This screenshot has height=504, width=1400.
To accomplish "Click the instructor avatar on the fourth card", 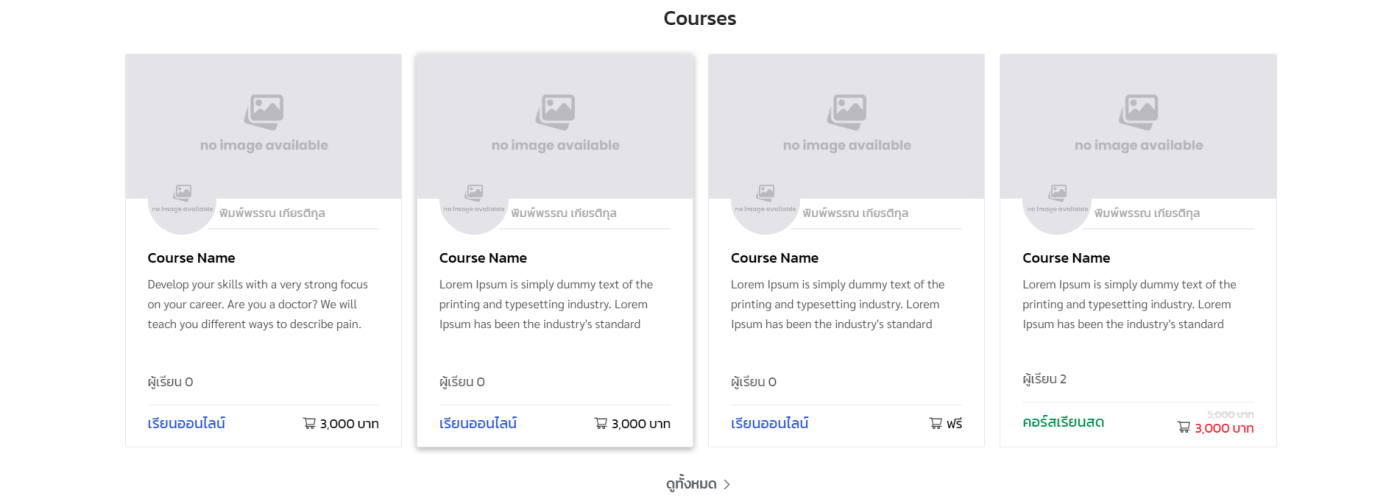I will [1056, 200].
